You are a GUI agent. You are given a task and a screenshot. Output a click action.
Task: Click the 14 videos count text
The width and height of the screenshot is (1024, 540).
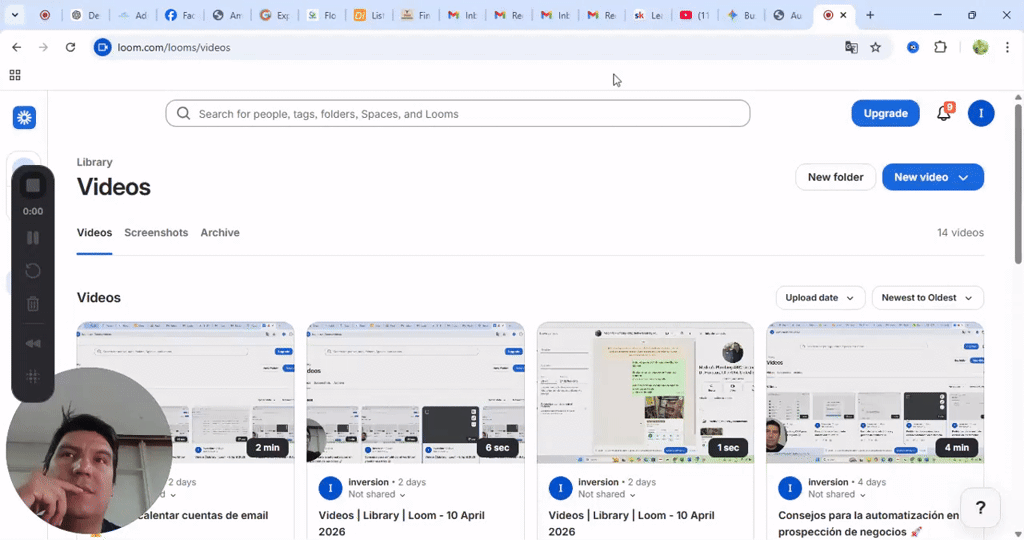click(x=960, y=232)
